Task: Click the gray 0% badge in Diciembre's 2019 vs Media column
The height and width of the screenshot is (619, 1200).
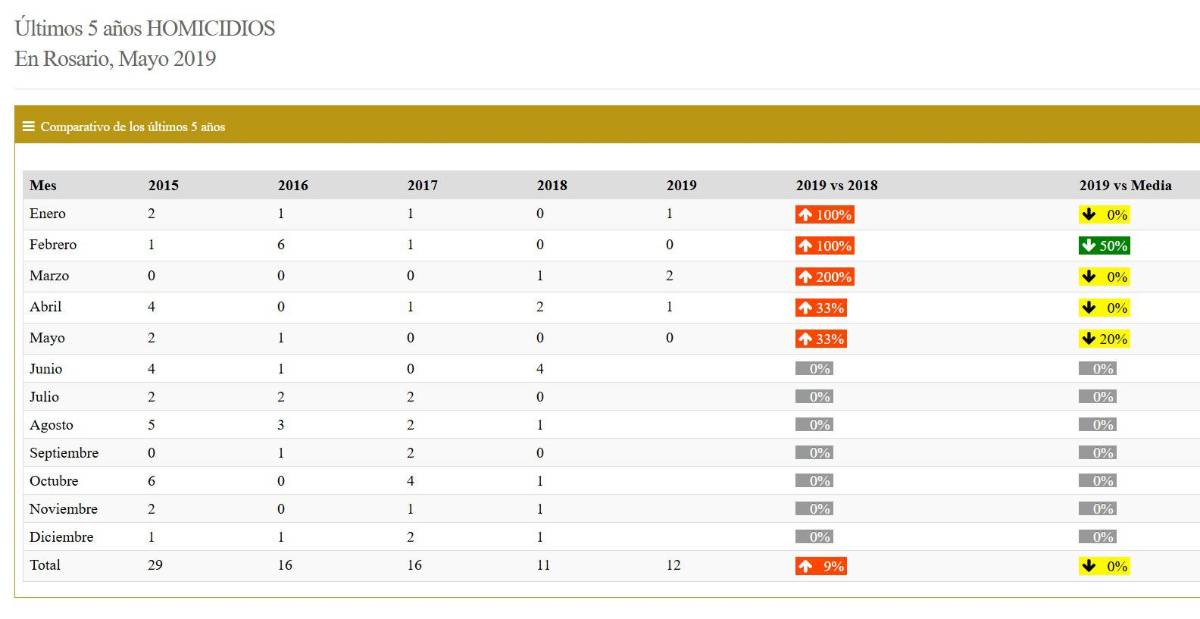Action: [x=1097, y=537]
